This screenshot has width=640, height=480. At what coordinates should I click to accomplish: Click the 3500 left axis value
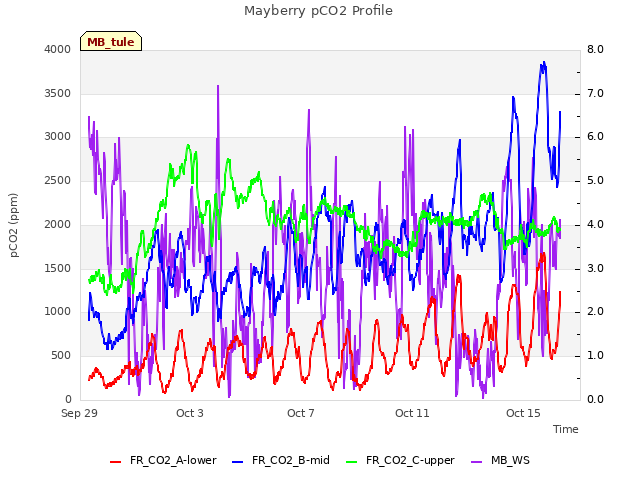pos(58,93)
